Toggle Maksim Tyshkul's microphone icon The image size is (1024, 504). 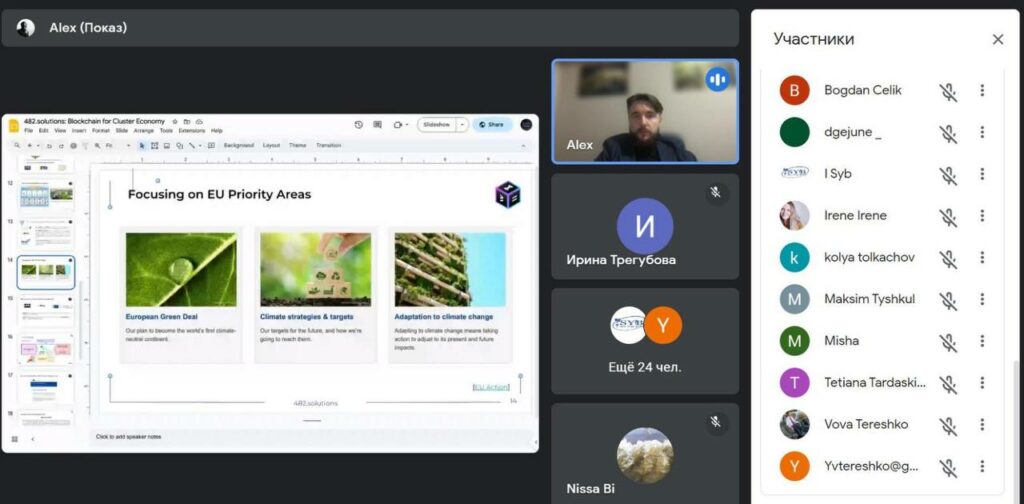tap(948, 301)
